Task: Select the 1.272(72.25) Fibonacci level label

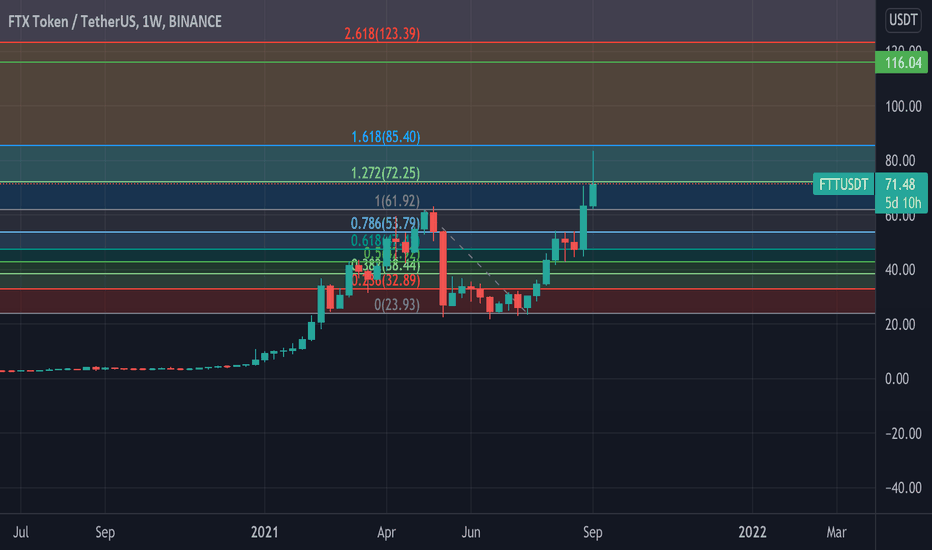Action: [x=386, y=174]
